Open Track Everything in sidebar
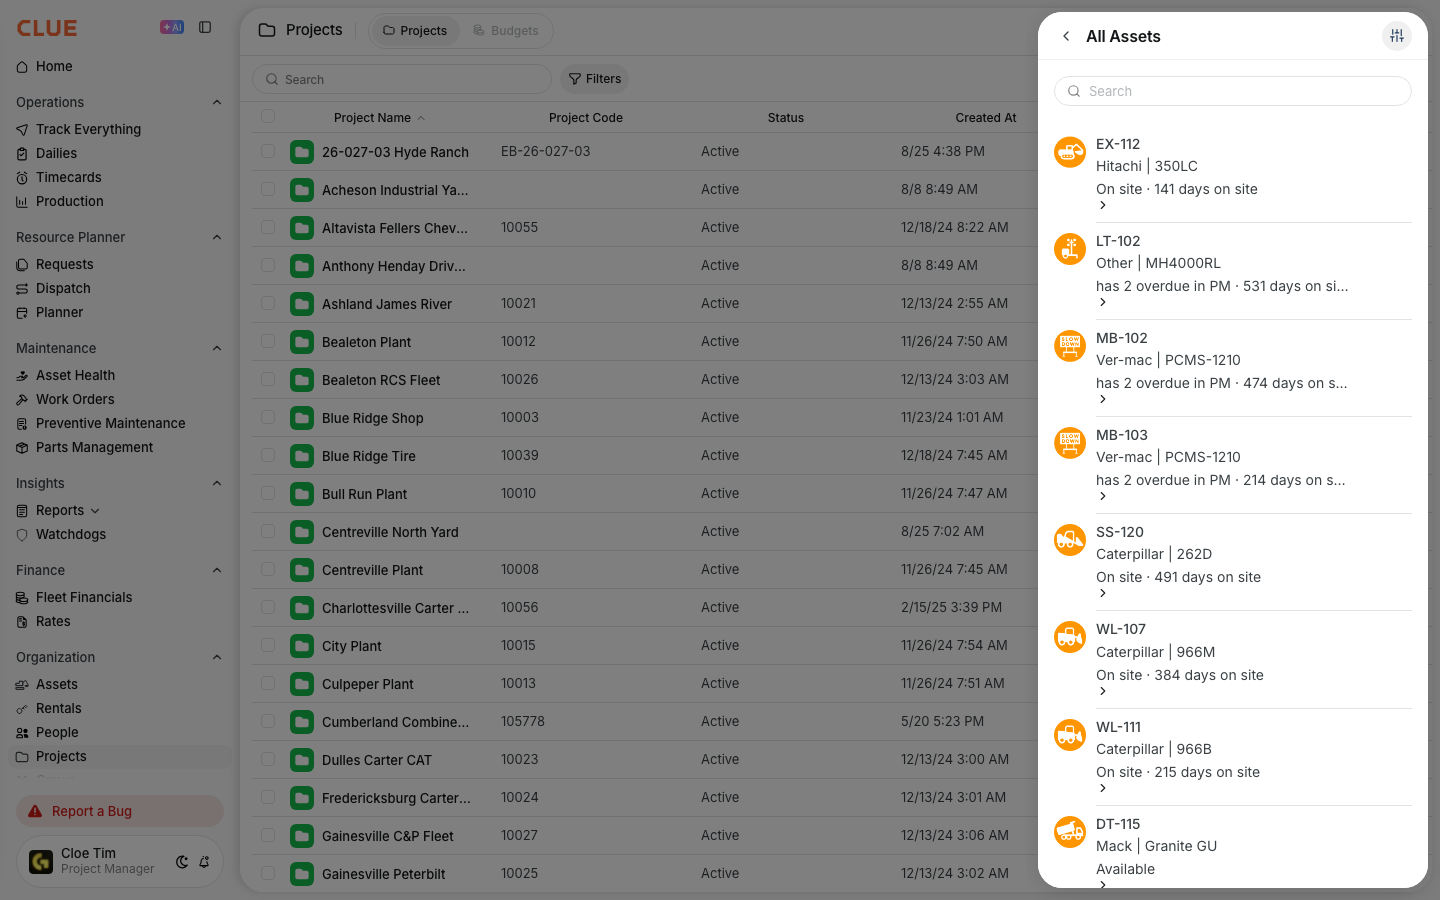 coord(88,130)
